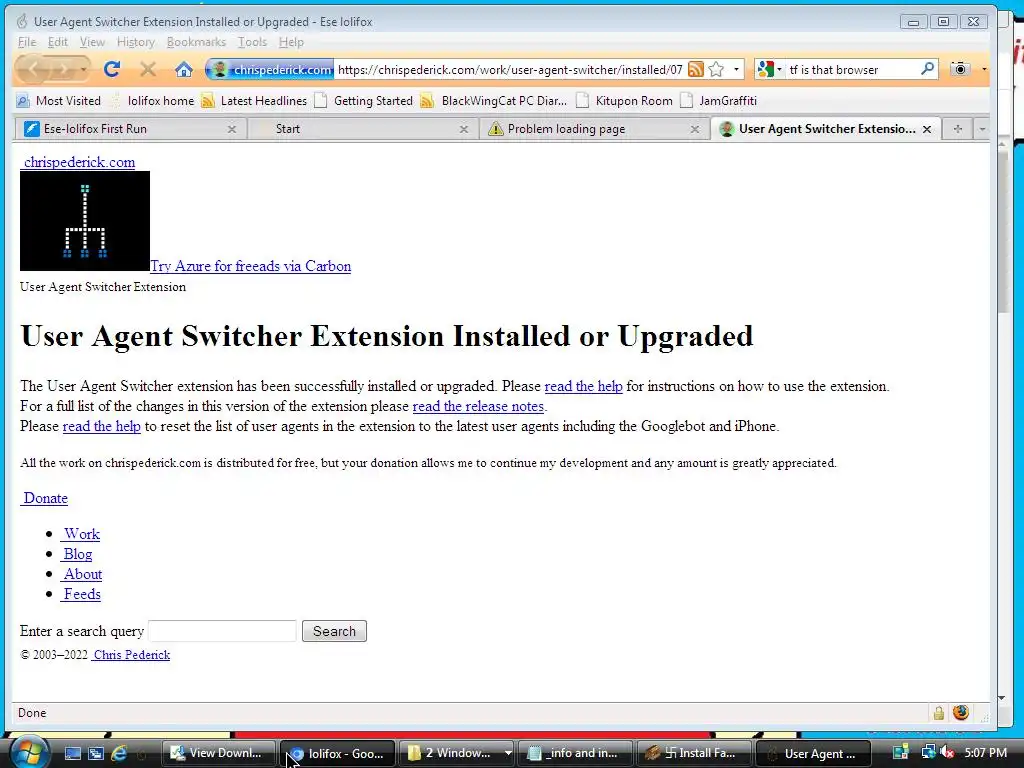
Task: Open the Work navigation link
Action: (81, 534)
